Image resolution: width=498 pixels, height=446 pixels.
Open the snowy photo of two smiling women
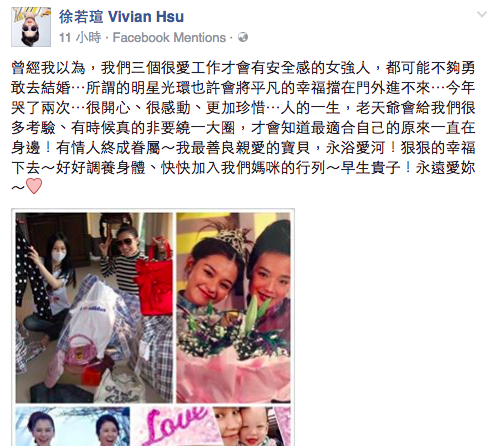73,426
